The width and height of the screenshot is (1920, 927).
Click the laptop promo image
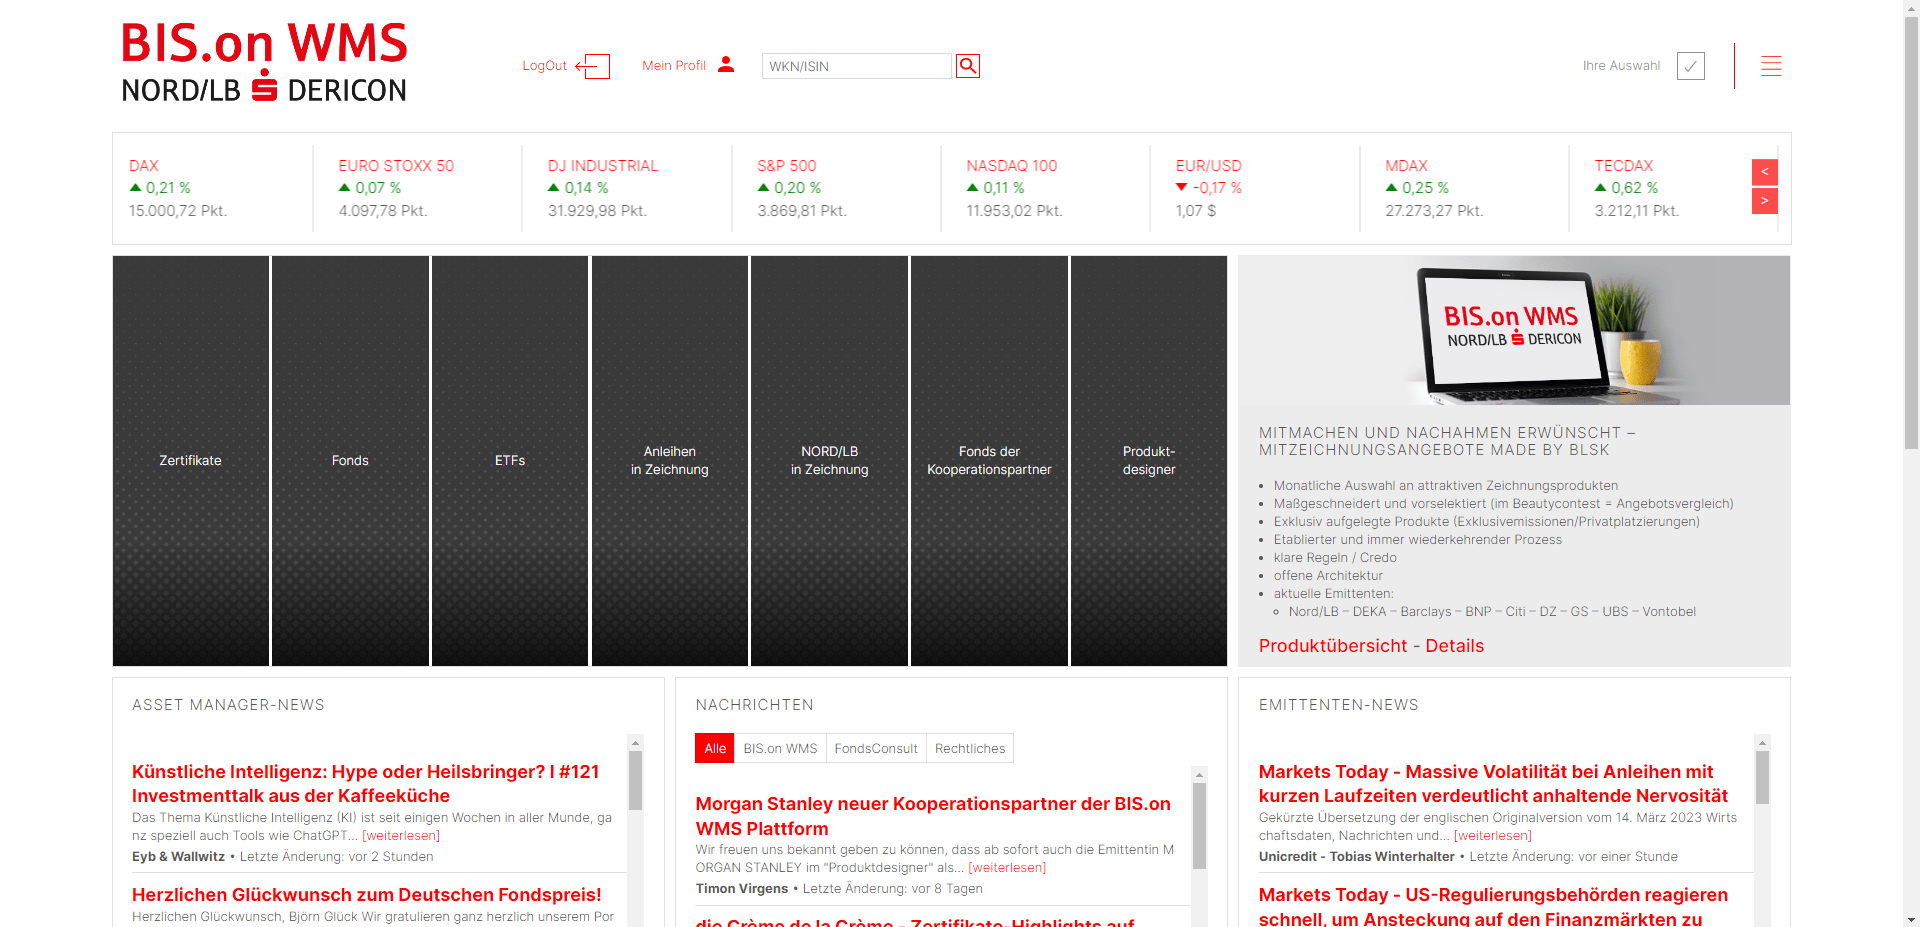point(1514,331)
